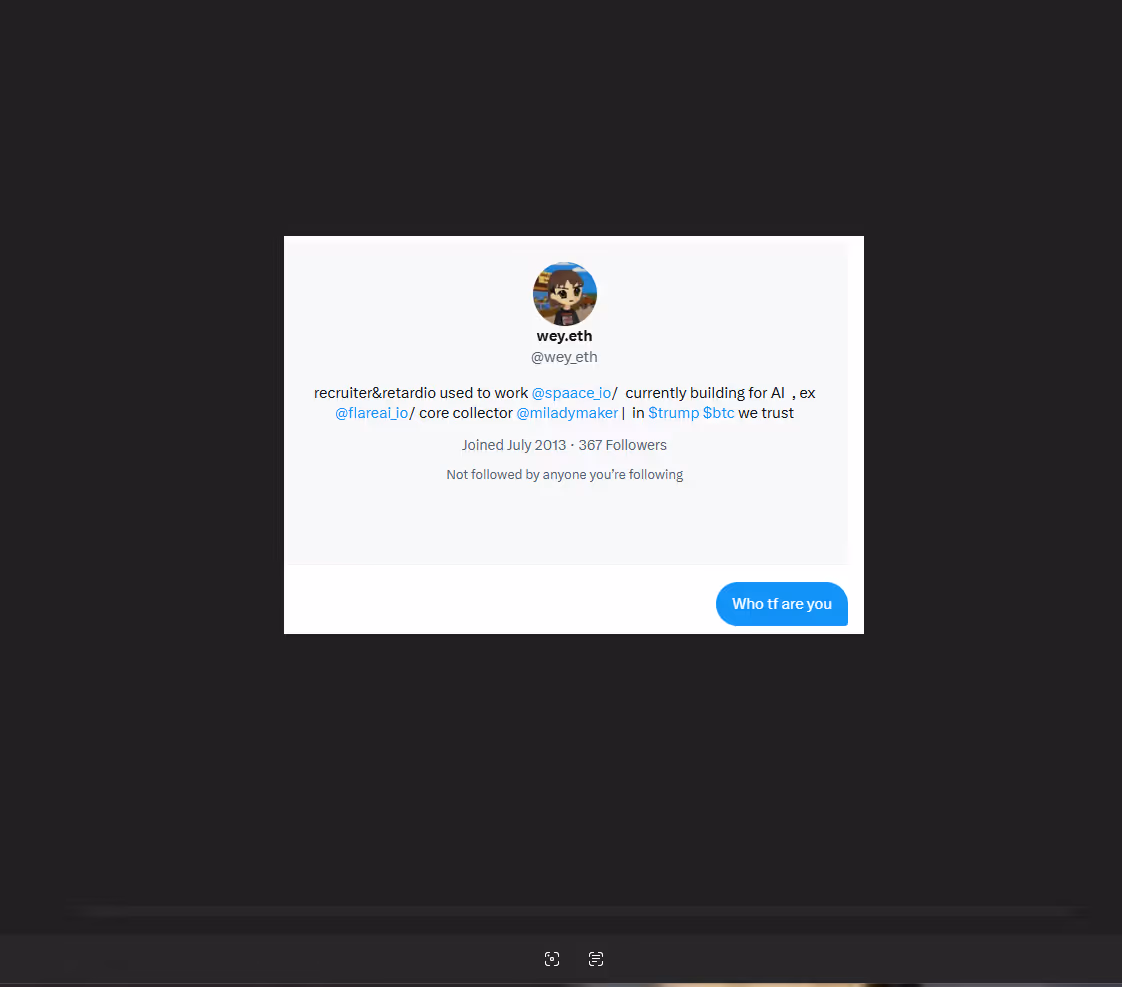Click the wey.eth display name
Image resolution: width=1122 pixels, height=987 pixels.
point(564,336)
